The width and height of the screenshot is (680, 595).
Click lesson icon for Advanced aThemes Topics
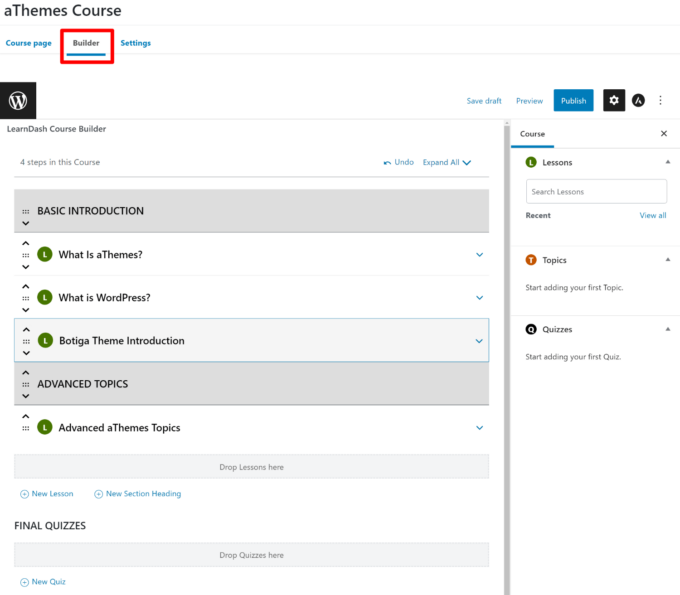pos(45,427)
